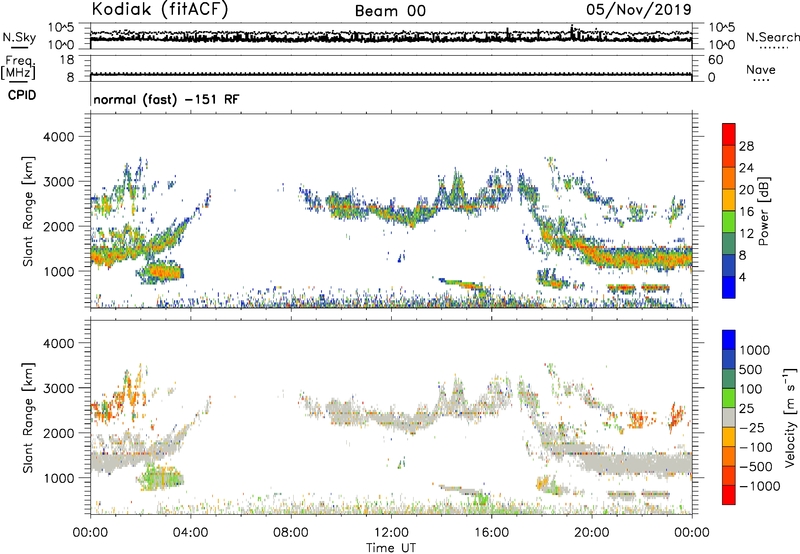Click the 'N.Sky' legend label
The image size is (800, 554).
(19, 37)
